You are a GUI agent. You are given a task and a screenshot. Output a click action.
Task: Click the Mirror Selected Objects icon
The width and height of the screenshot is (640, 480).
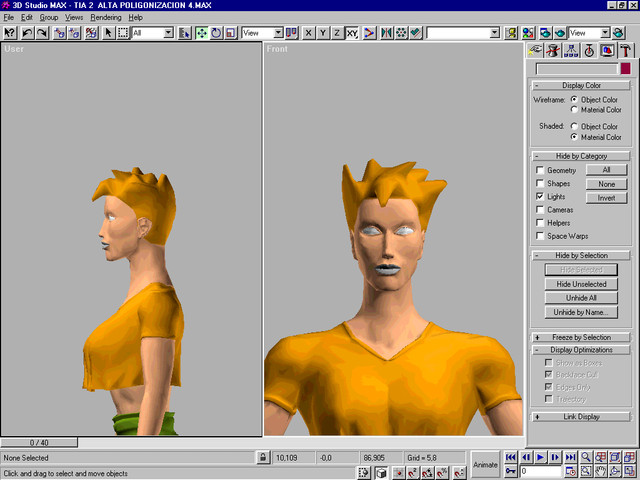click(386, 33)
